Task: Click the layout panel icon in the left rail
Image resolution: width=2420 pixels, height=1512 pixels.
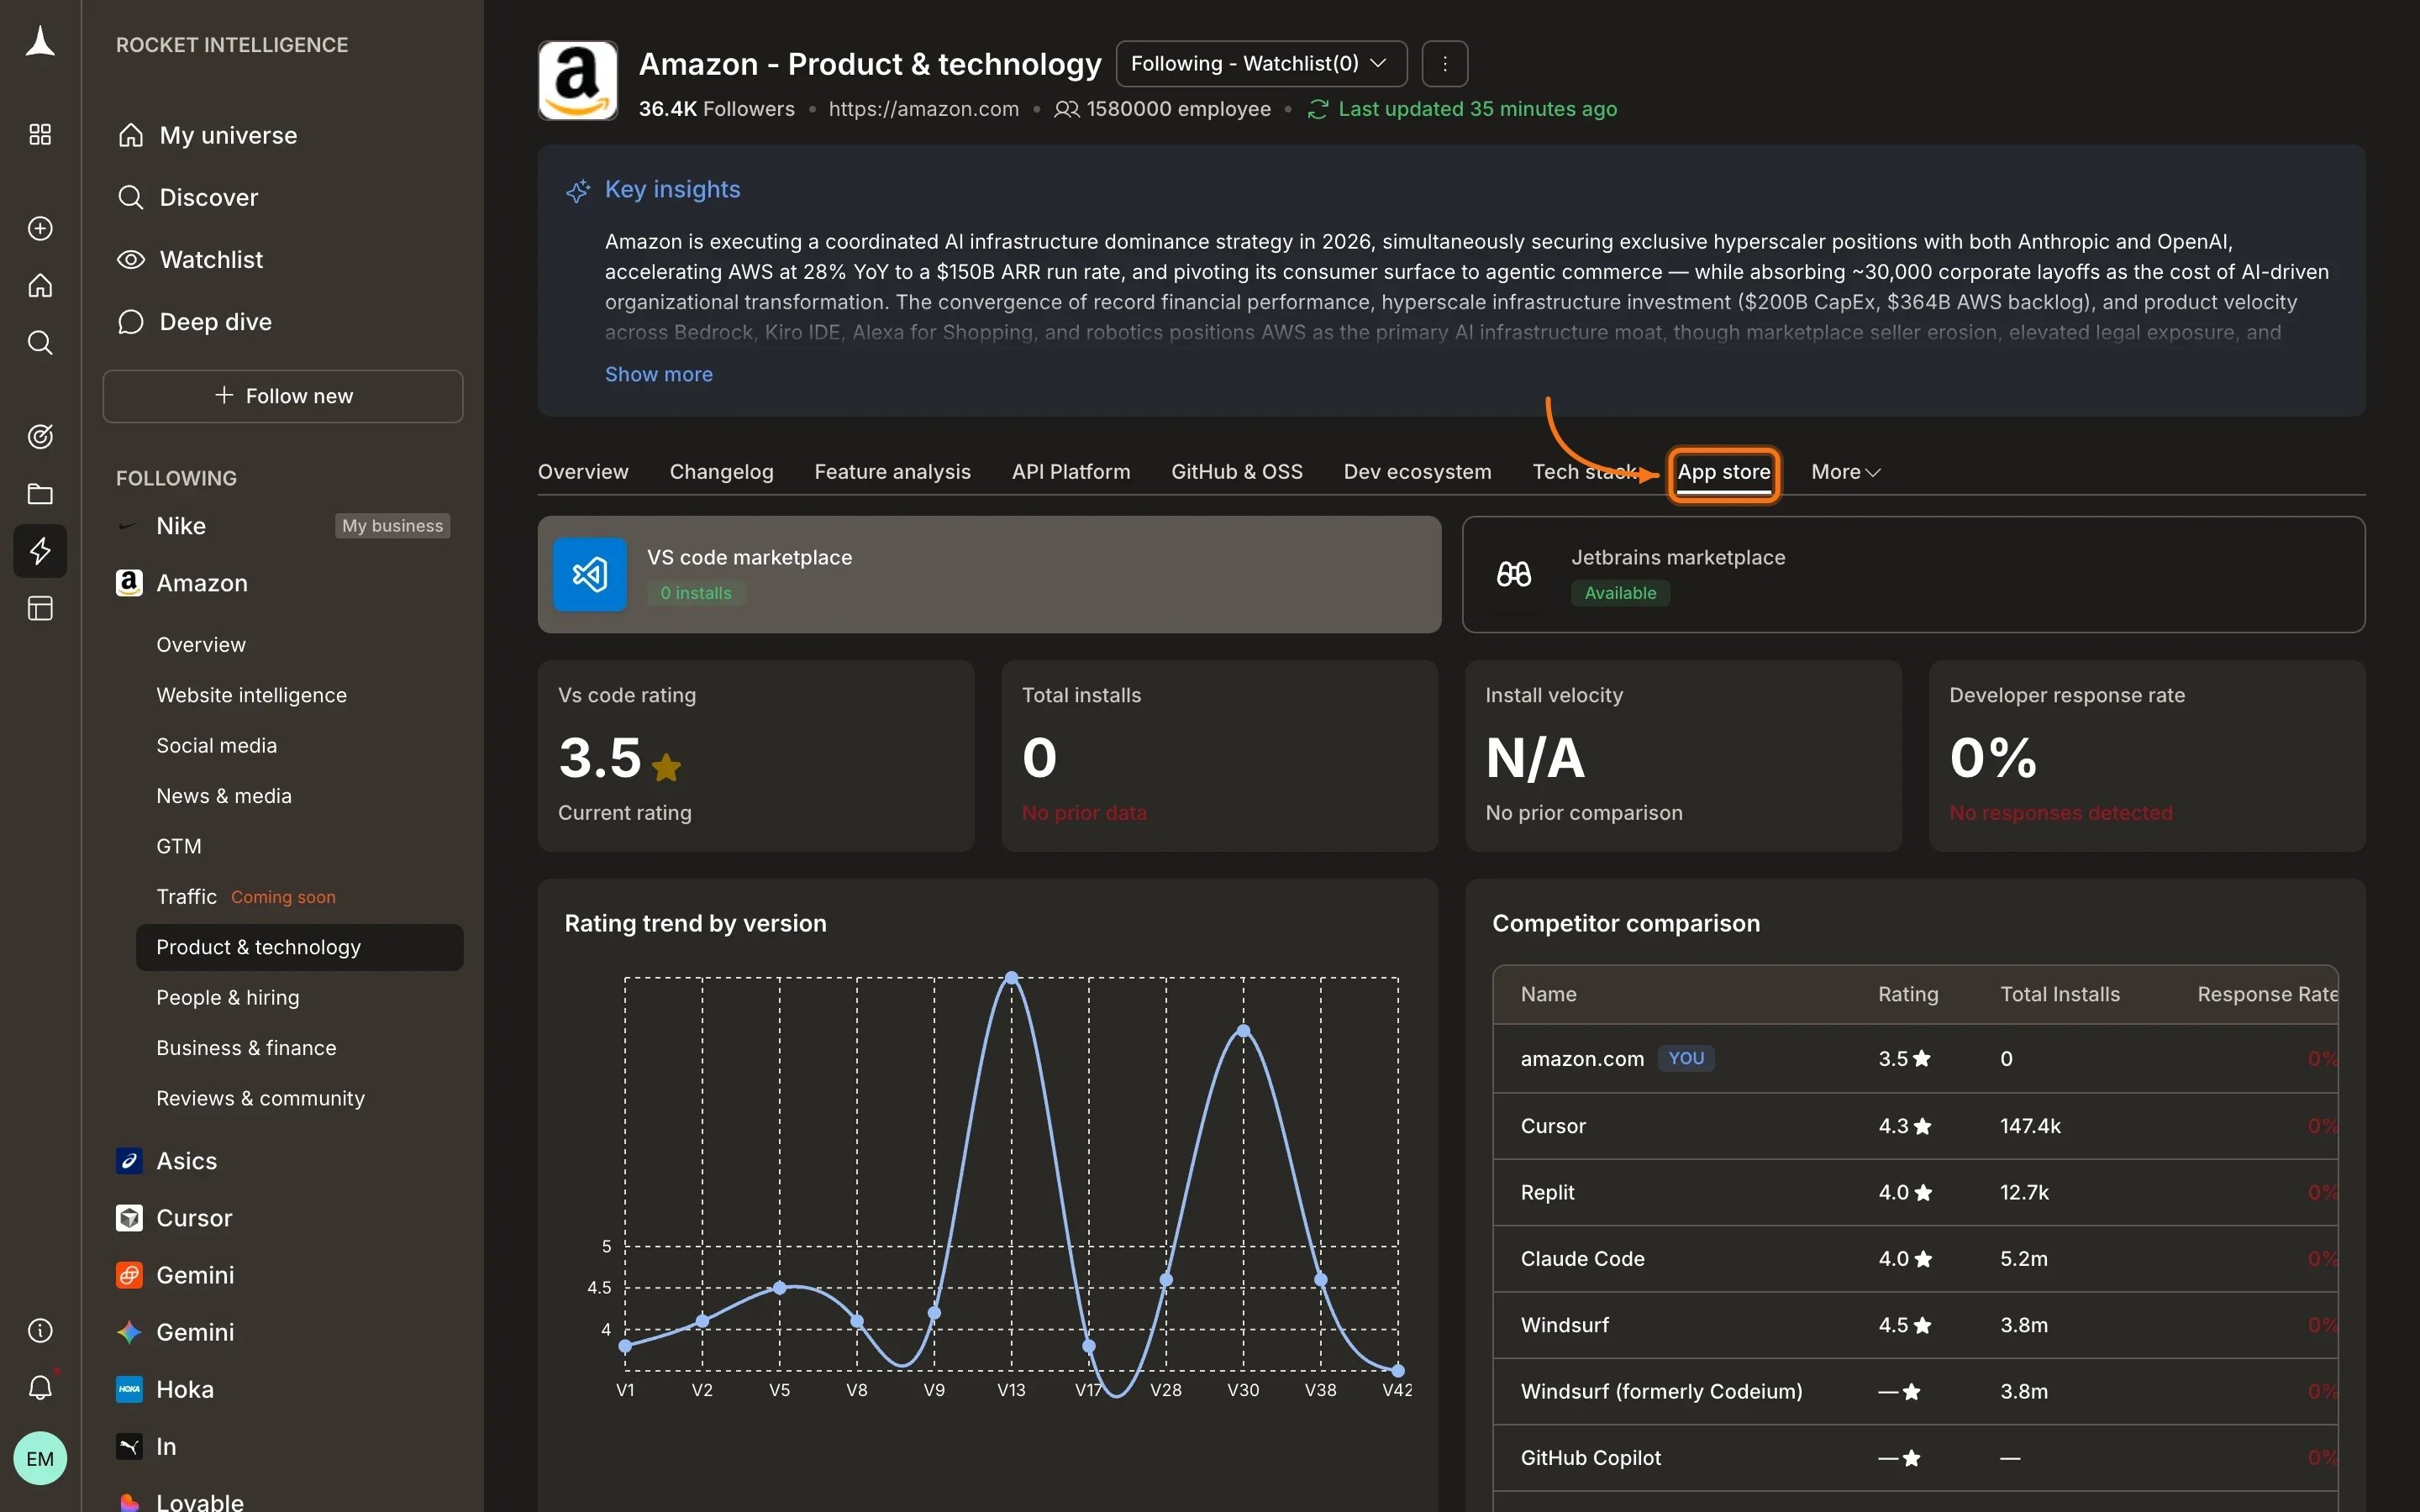Action: 40,608
